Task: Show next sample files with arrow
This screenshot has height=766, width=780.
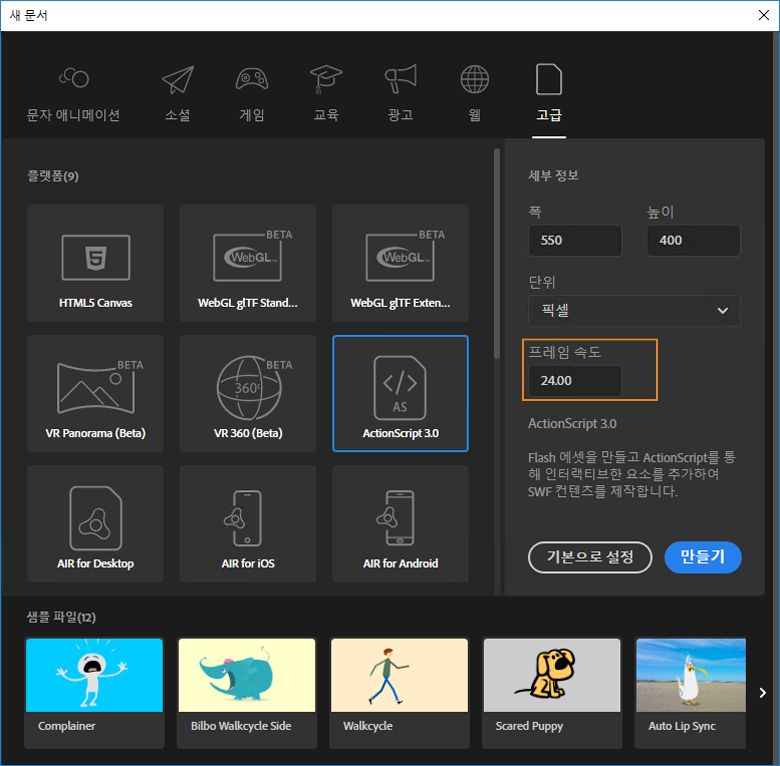Action: click(x=763, y=693)
